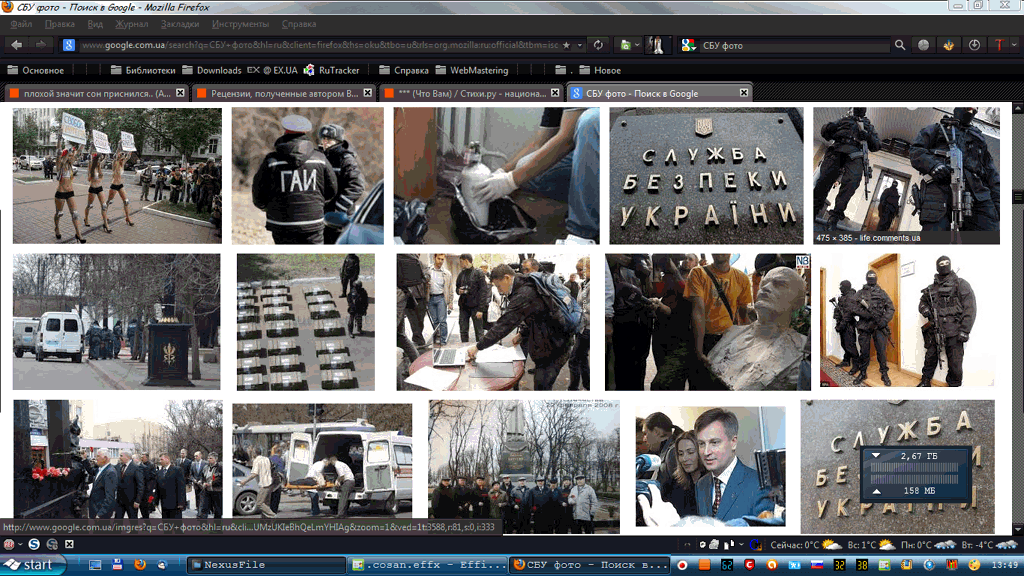Click the Firefox icon in quick launch
The image size is (1024, 576).
click(x=139, y=564)
